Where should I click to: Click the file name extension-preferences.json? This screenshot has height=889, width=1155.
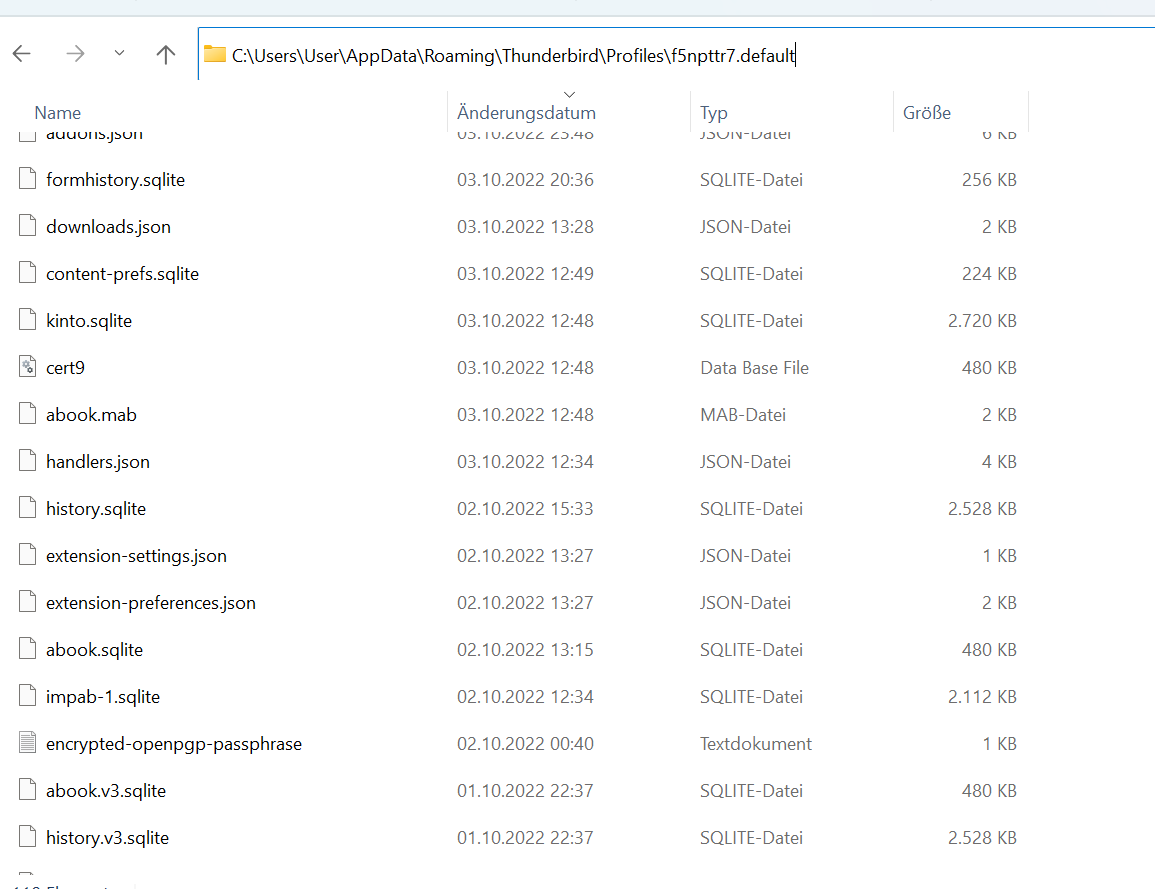point(151,603)
